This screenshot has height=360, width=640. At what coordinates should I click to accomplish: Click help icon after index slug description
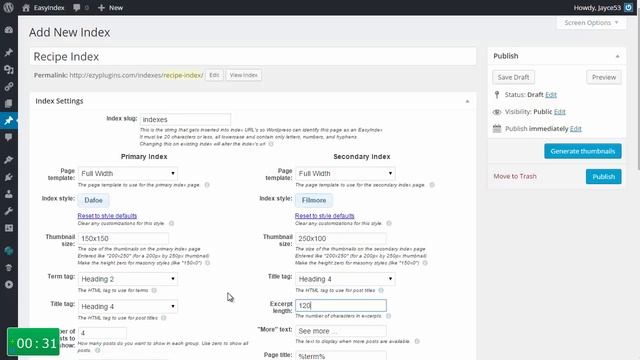pyautogui.click(x=271, y=144)
